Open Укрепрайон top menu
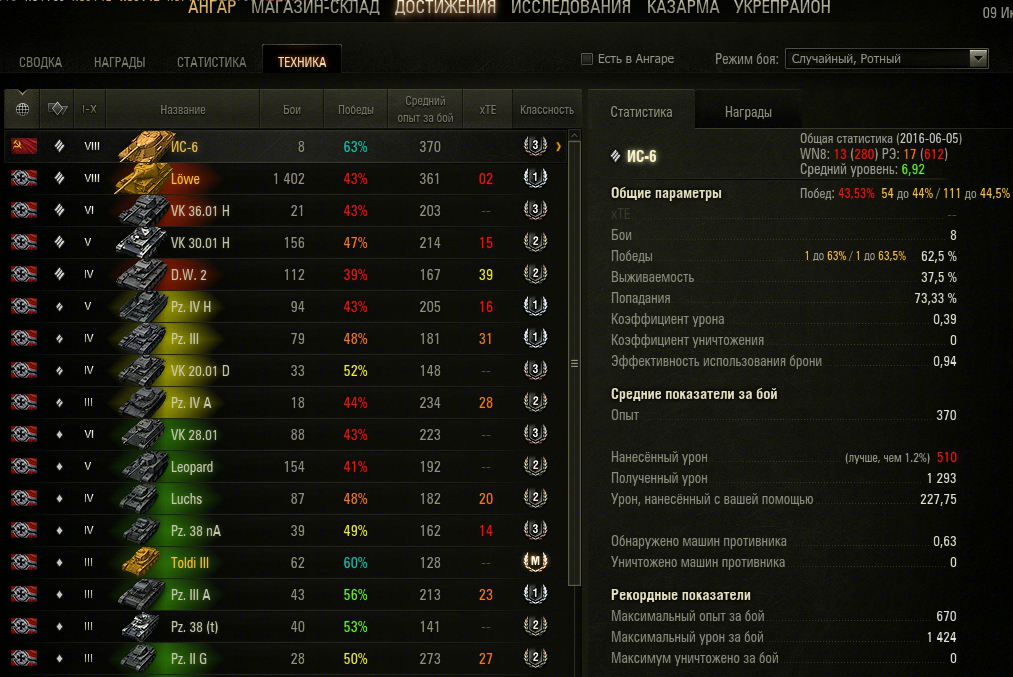Viewport: 1013px width, 677px height. (x=782, y=8)
